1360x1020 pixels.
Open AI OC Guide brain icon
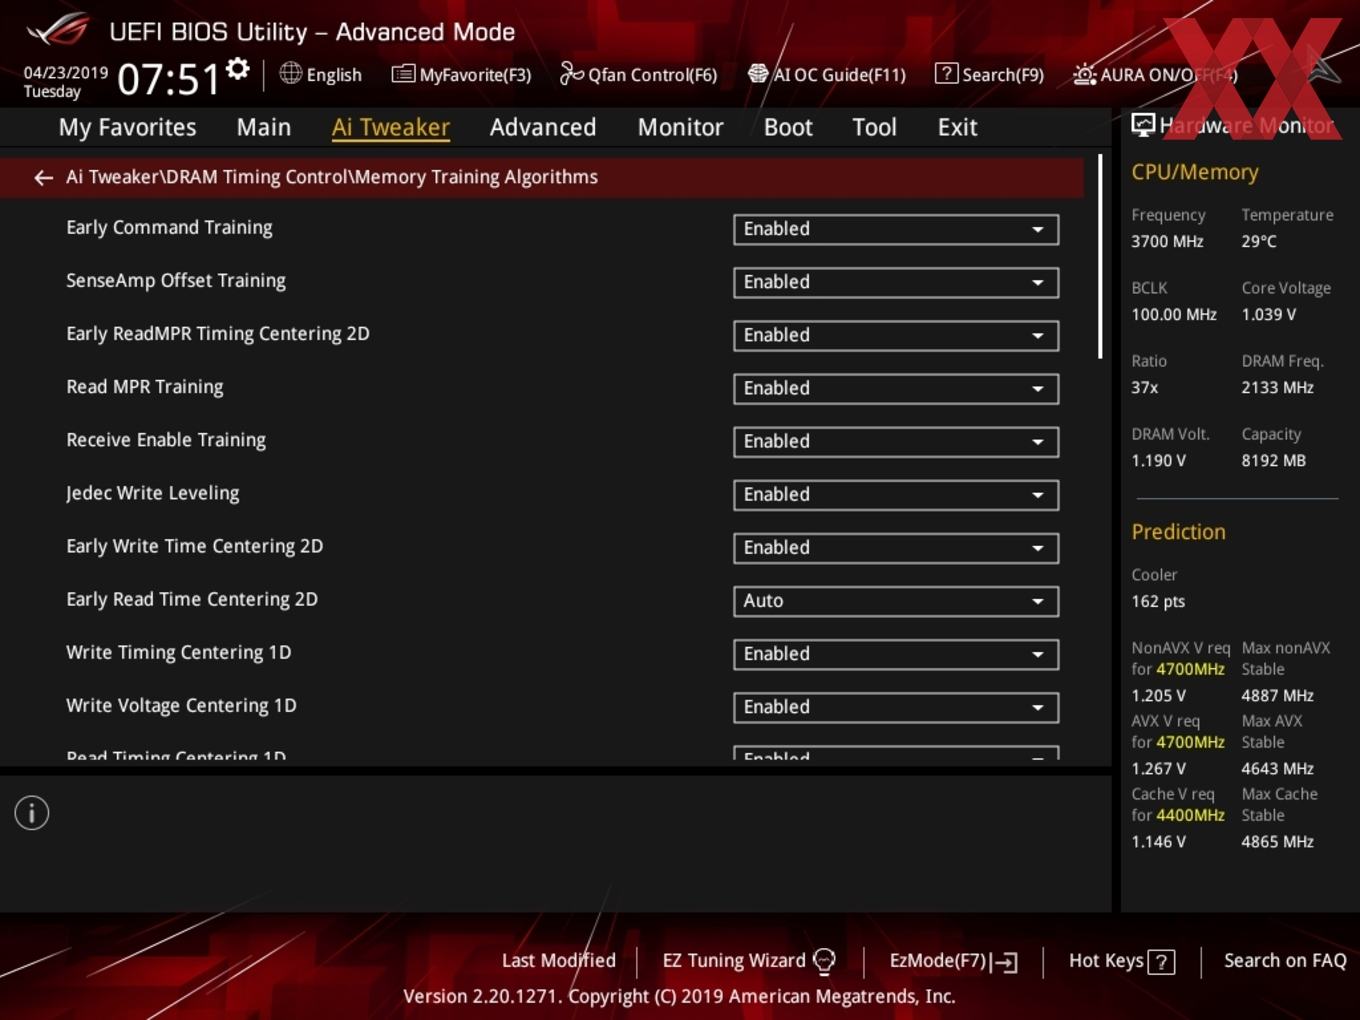tap(758, 73)
